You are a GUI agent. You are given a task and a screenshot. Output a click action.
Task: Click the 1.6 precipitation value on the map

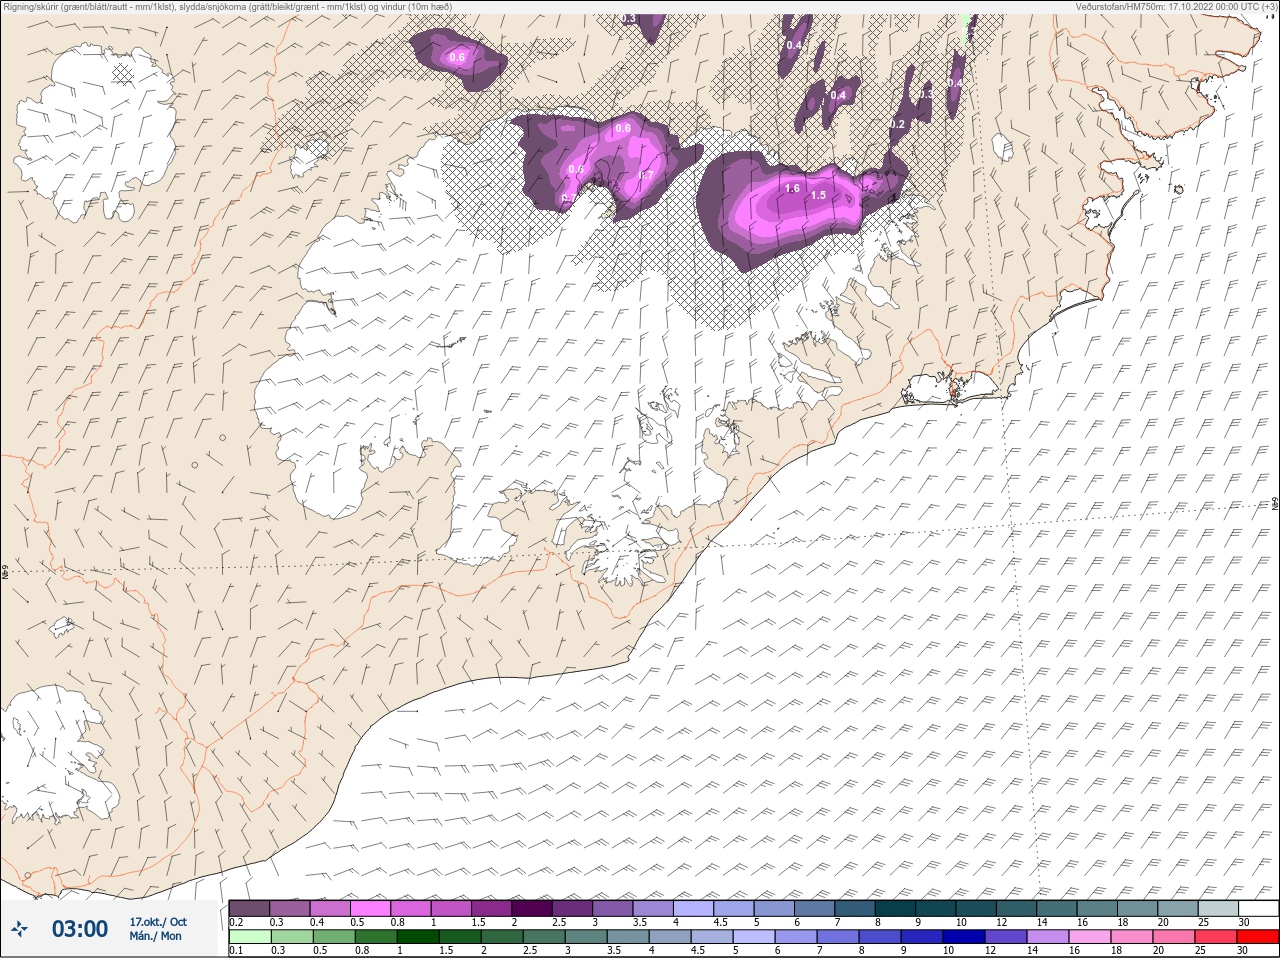coord(792,188)
